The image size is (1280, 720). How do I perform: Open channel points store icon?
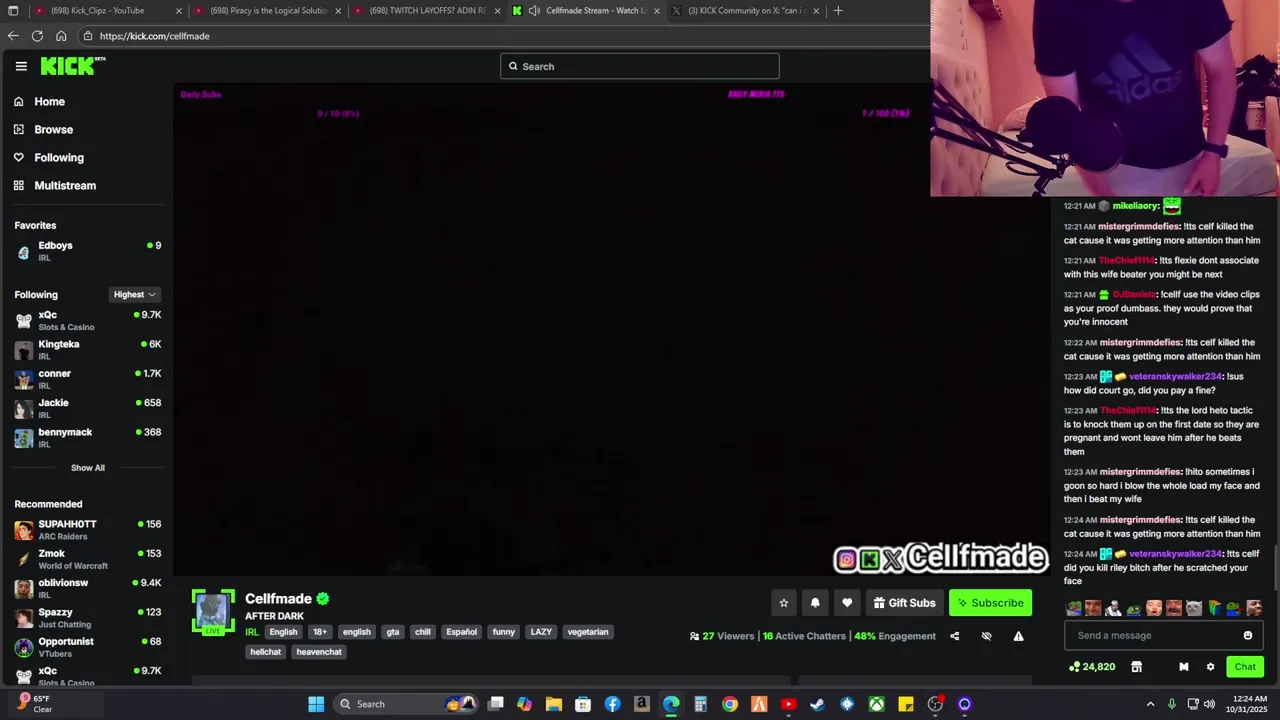coord(1136,667)
